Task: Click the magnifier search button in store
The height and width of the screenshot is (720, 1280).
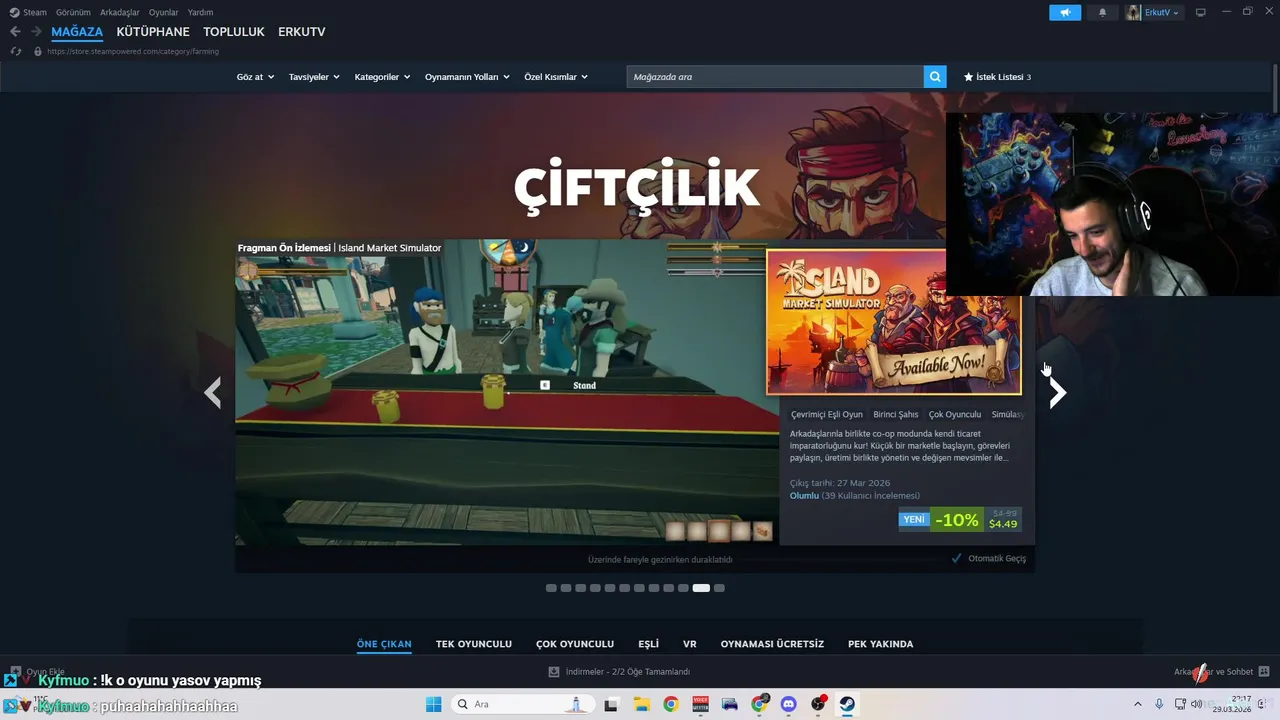Action: [935, 77]
